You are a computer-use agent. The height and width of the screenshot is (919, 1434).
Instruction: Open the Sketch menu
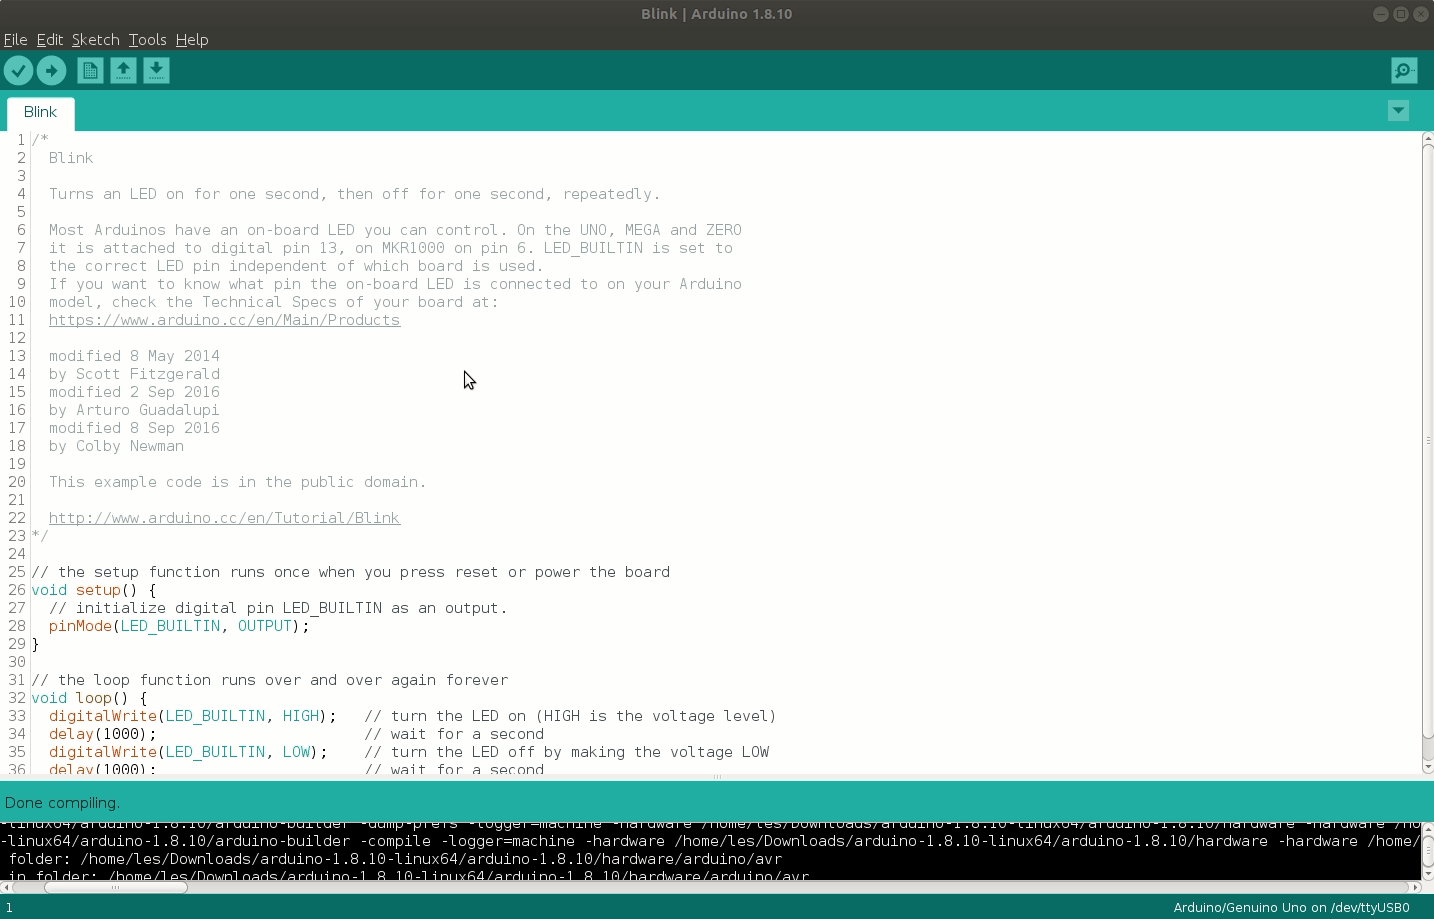point(95,40)
